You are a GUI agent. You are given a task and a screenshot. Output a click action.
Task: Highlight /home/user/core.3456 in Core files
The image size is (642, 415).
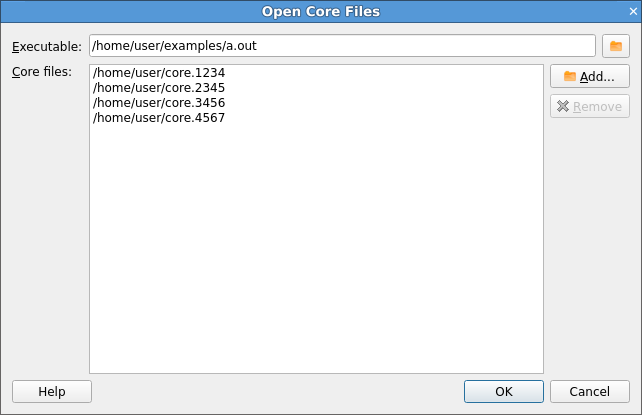159,103
